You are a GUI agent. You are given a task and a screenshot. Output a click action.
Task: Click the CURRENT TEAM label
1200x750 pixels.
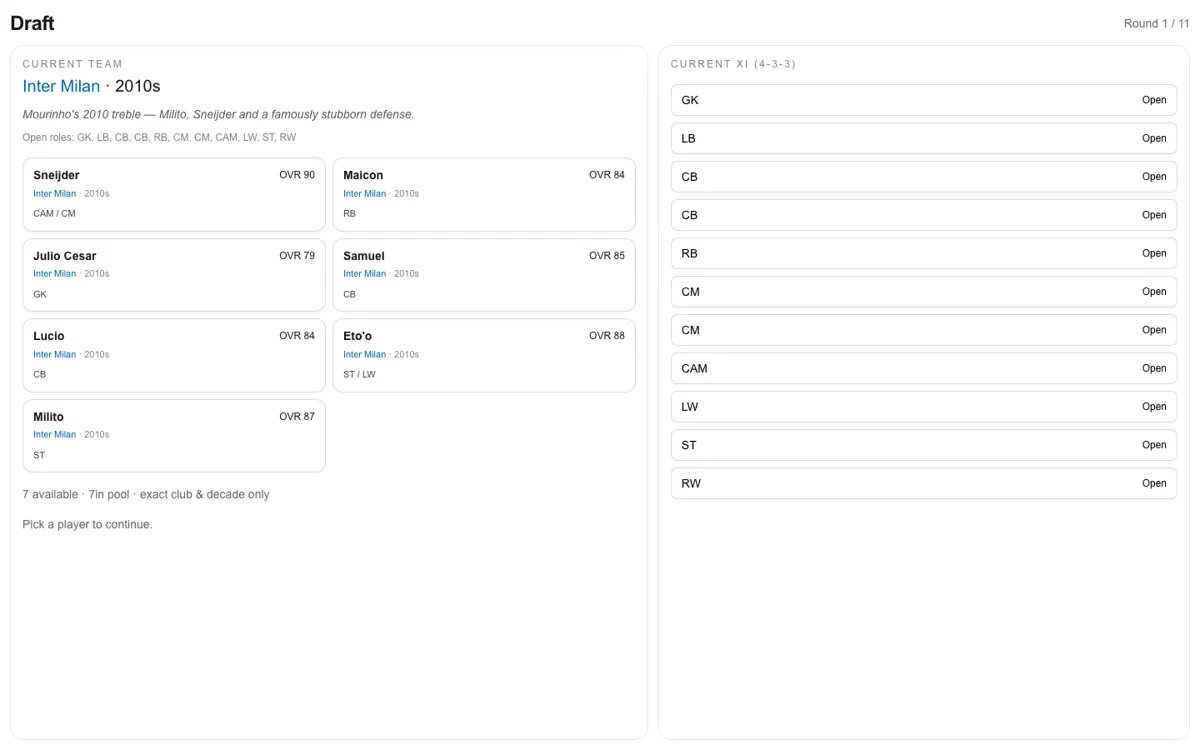[x=73, y=64]
